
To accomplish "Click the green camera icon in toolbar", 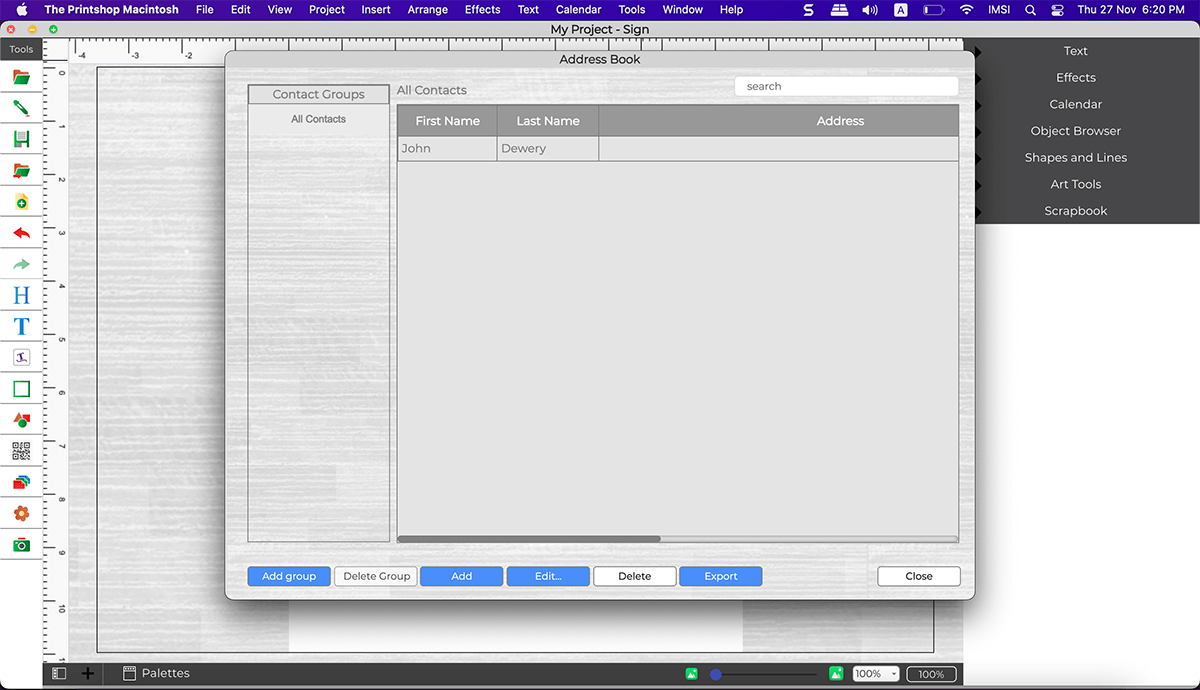I will pyautogui.click(x=21, y=545).
